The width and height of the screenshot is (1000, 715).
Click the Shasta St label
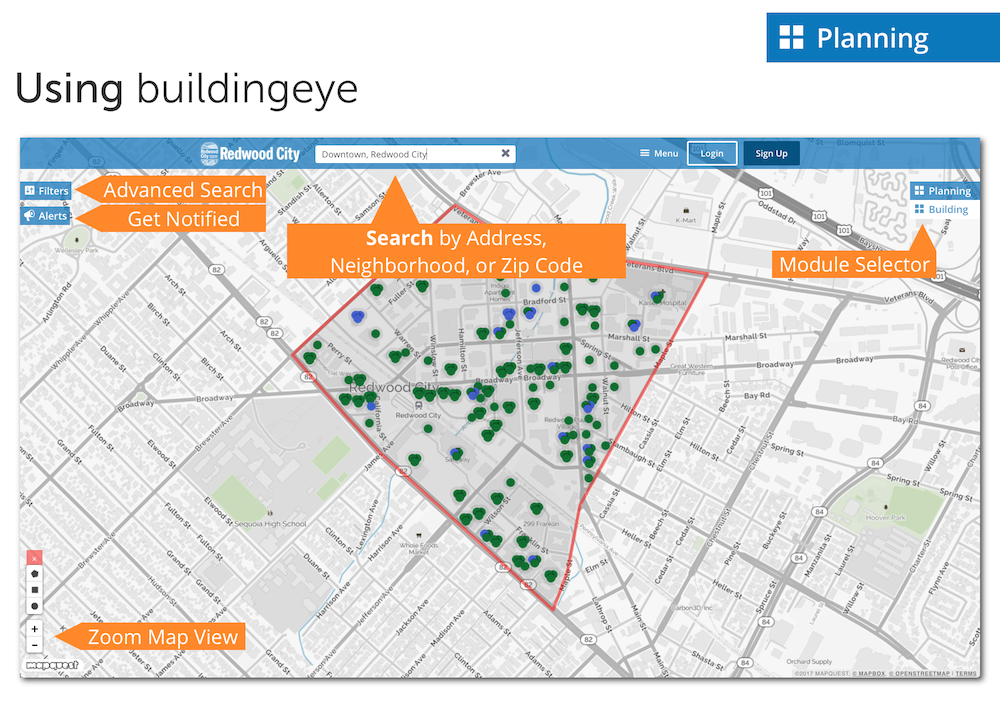pyautogui.click(x=708, y=661)
